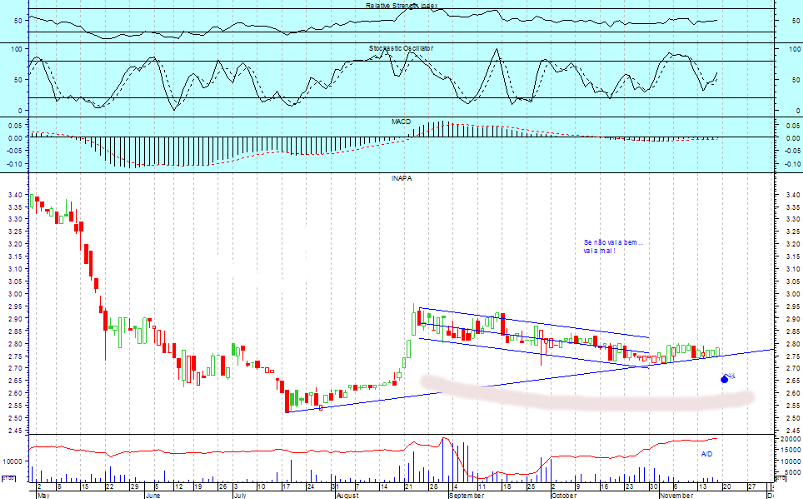
Task: Click date tick 31 on time axis
Action: 334,487
